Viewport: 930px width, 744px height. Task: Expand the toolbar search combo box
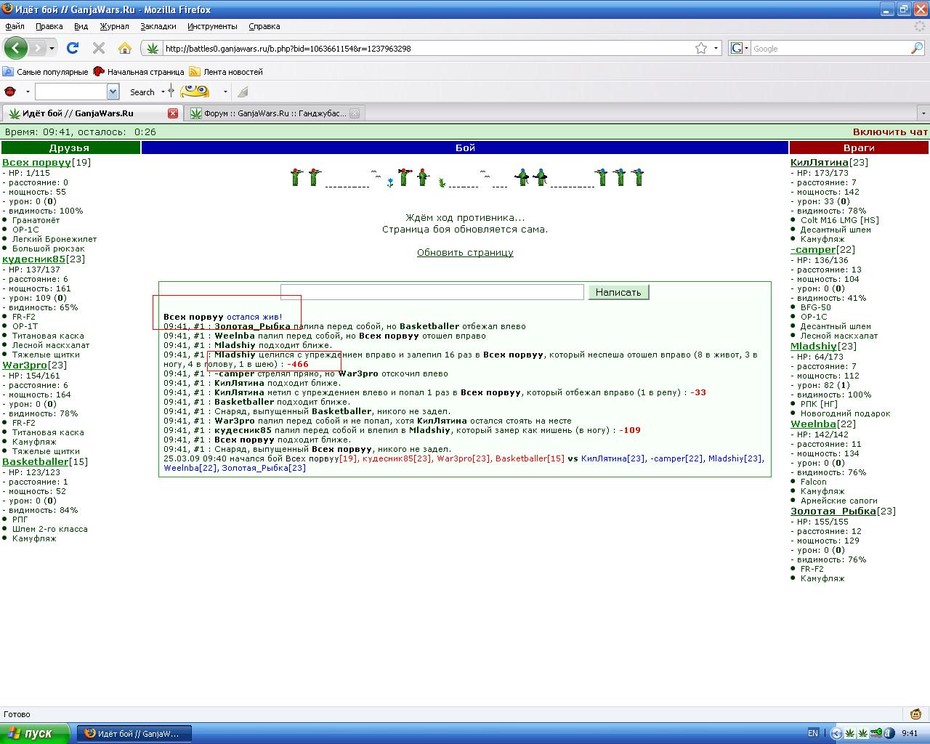(113, 91)
